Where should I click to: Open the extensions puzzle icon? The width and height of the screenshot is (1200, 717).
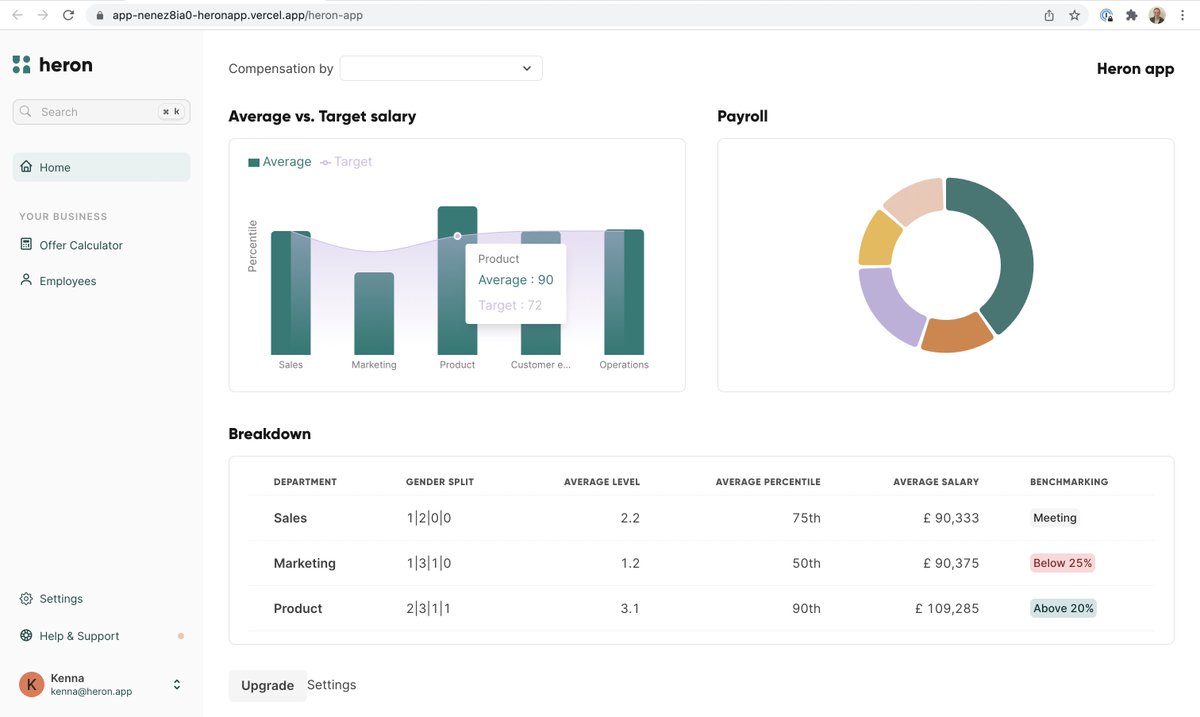[x=1132, y=15]
